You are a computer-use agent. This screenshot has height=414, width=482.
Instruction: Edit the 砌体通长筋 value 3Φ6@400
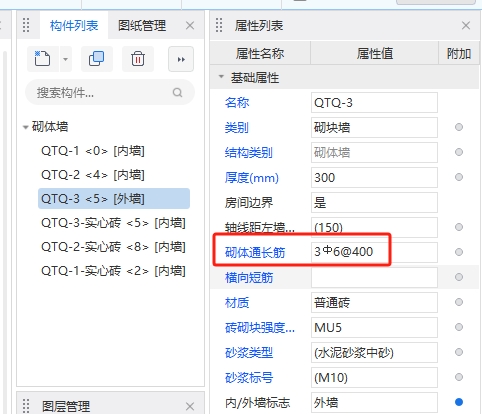(x=374, y=252)
